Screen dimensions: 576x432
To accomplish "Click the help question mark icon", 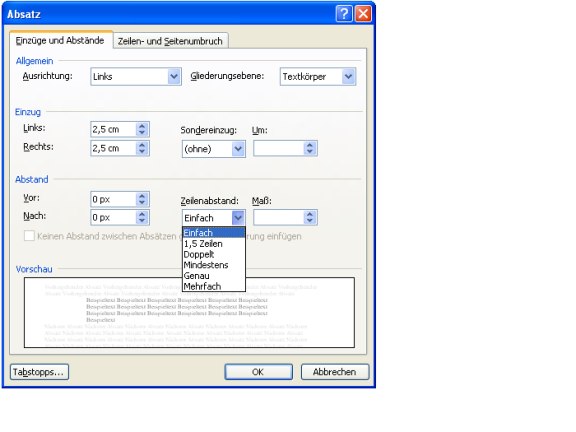I will click(344, 14).
